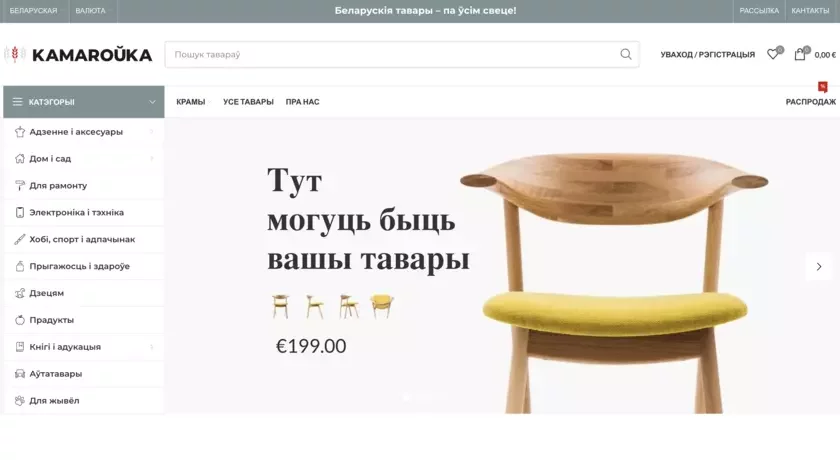Click the Электроніка і тэхніка phone icon
Screen dimensions: 840x460
[20, 213]
